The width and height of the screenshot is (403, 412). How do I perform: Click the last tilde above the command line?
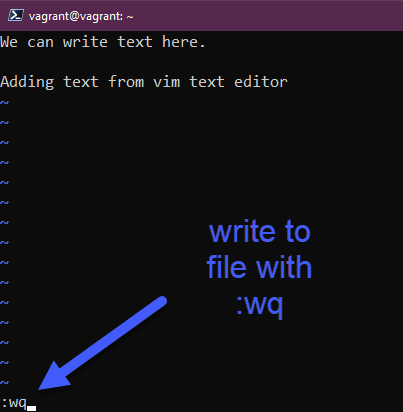[4, 382]
